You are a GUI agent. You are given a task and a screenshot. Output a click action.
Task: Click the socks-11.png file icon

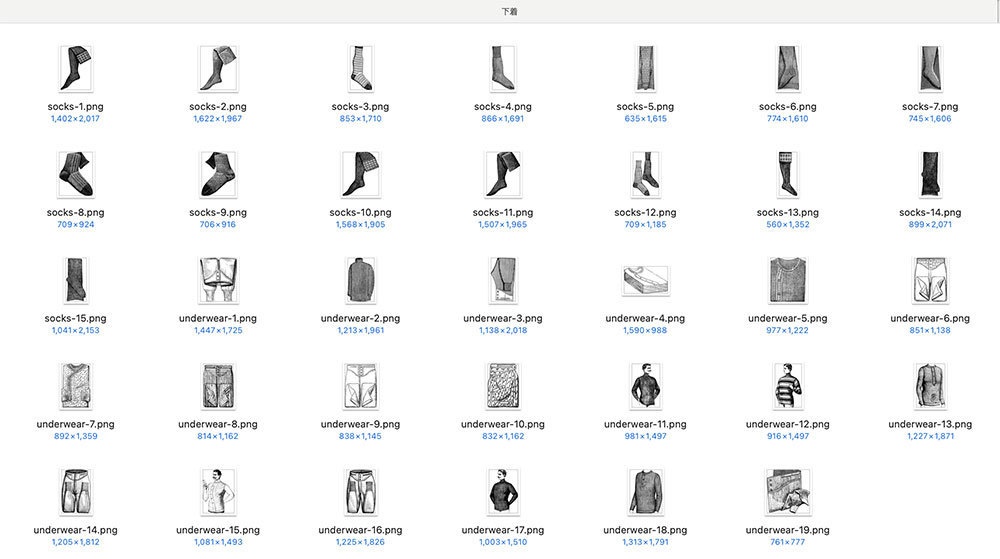click(x=503, y=174)
